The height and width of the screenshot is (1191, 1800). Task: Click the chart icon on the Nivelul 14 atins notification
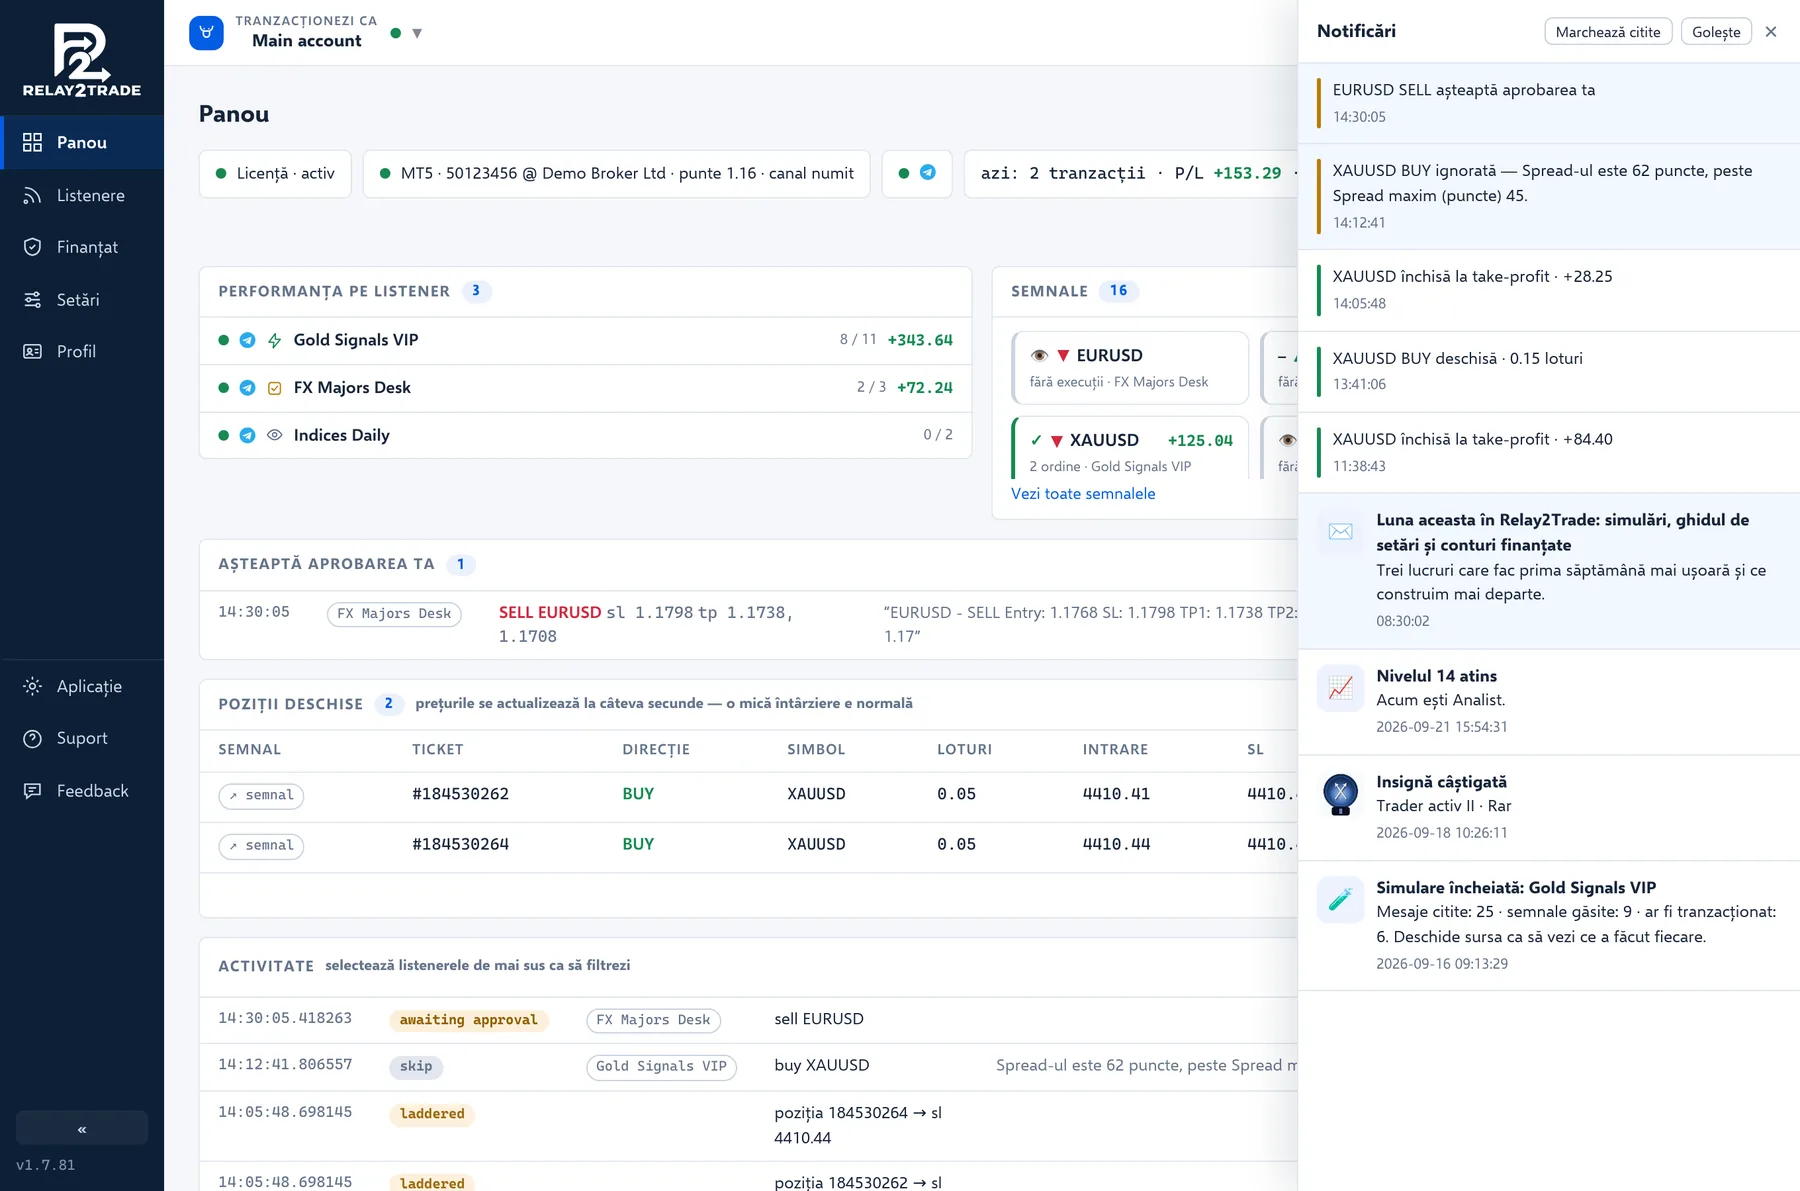click(x=1340, y=688)
